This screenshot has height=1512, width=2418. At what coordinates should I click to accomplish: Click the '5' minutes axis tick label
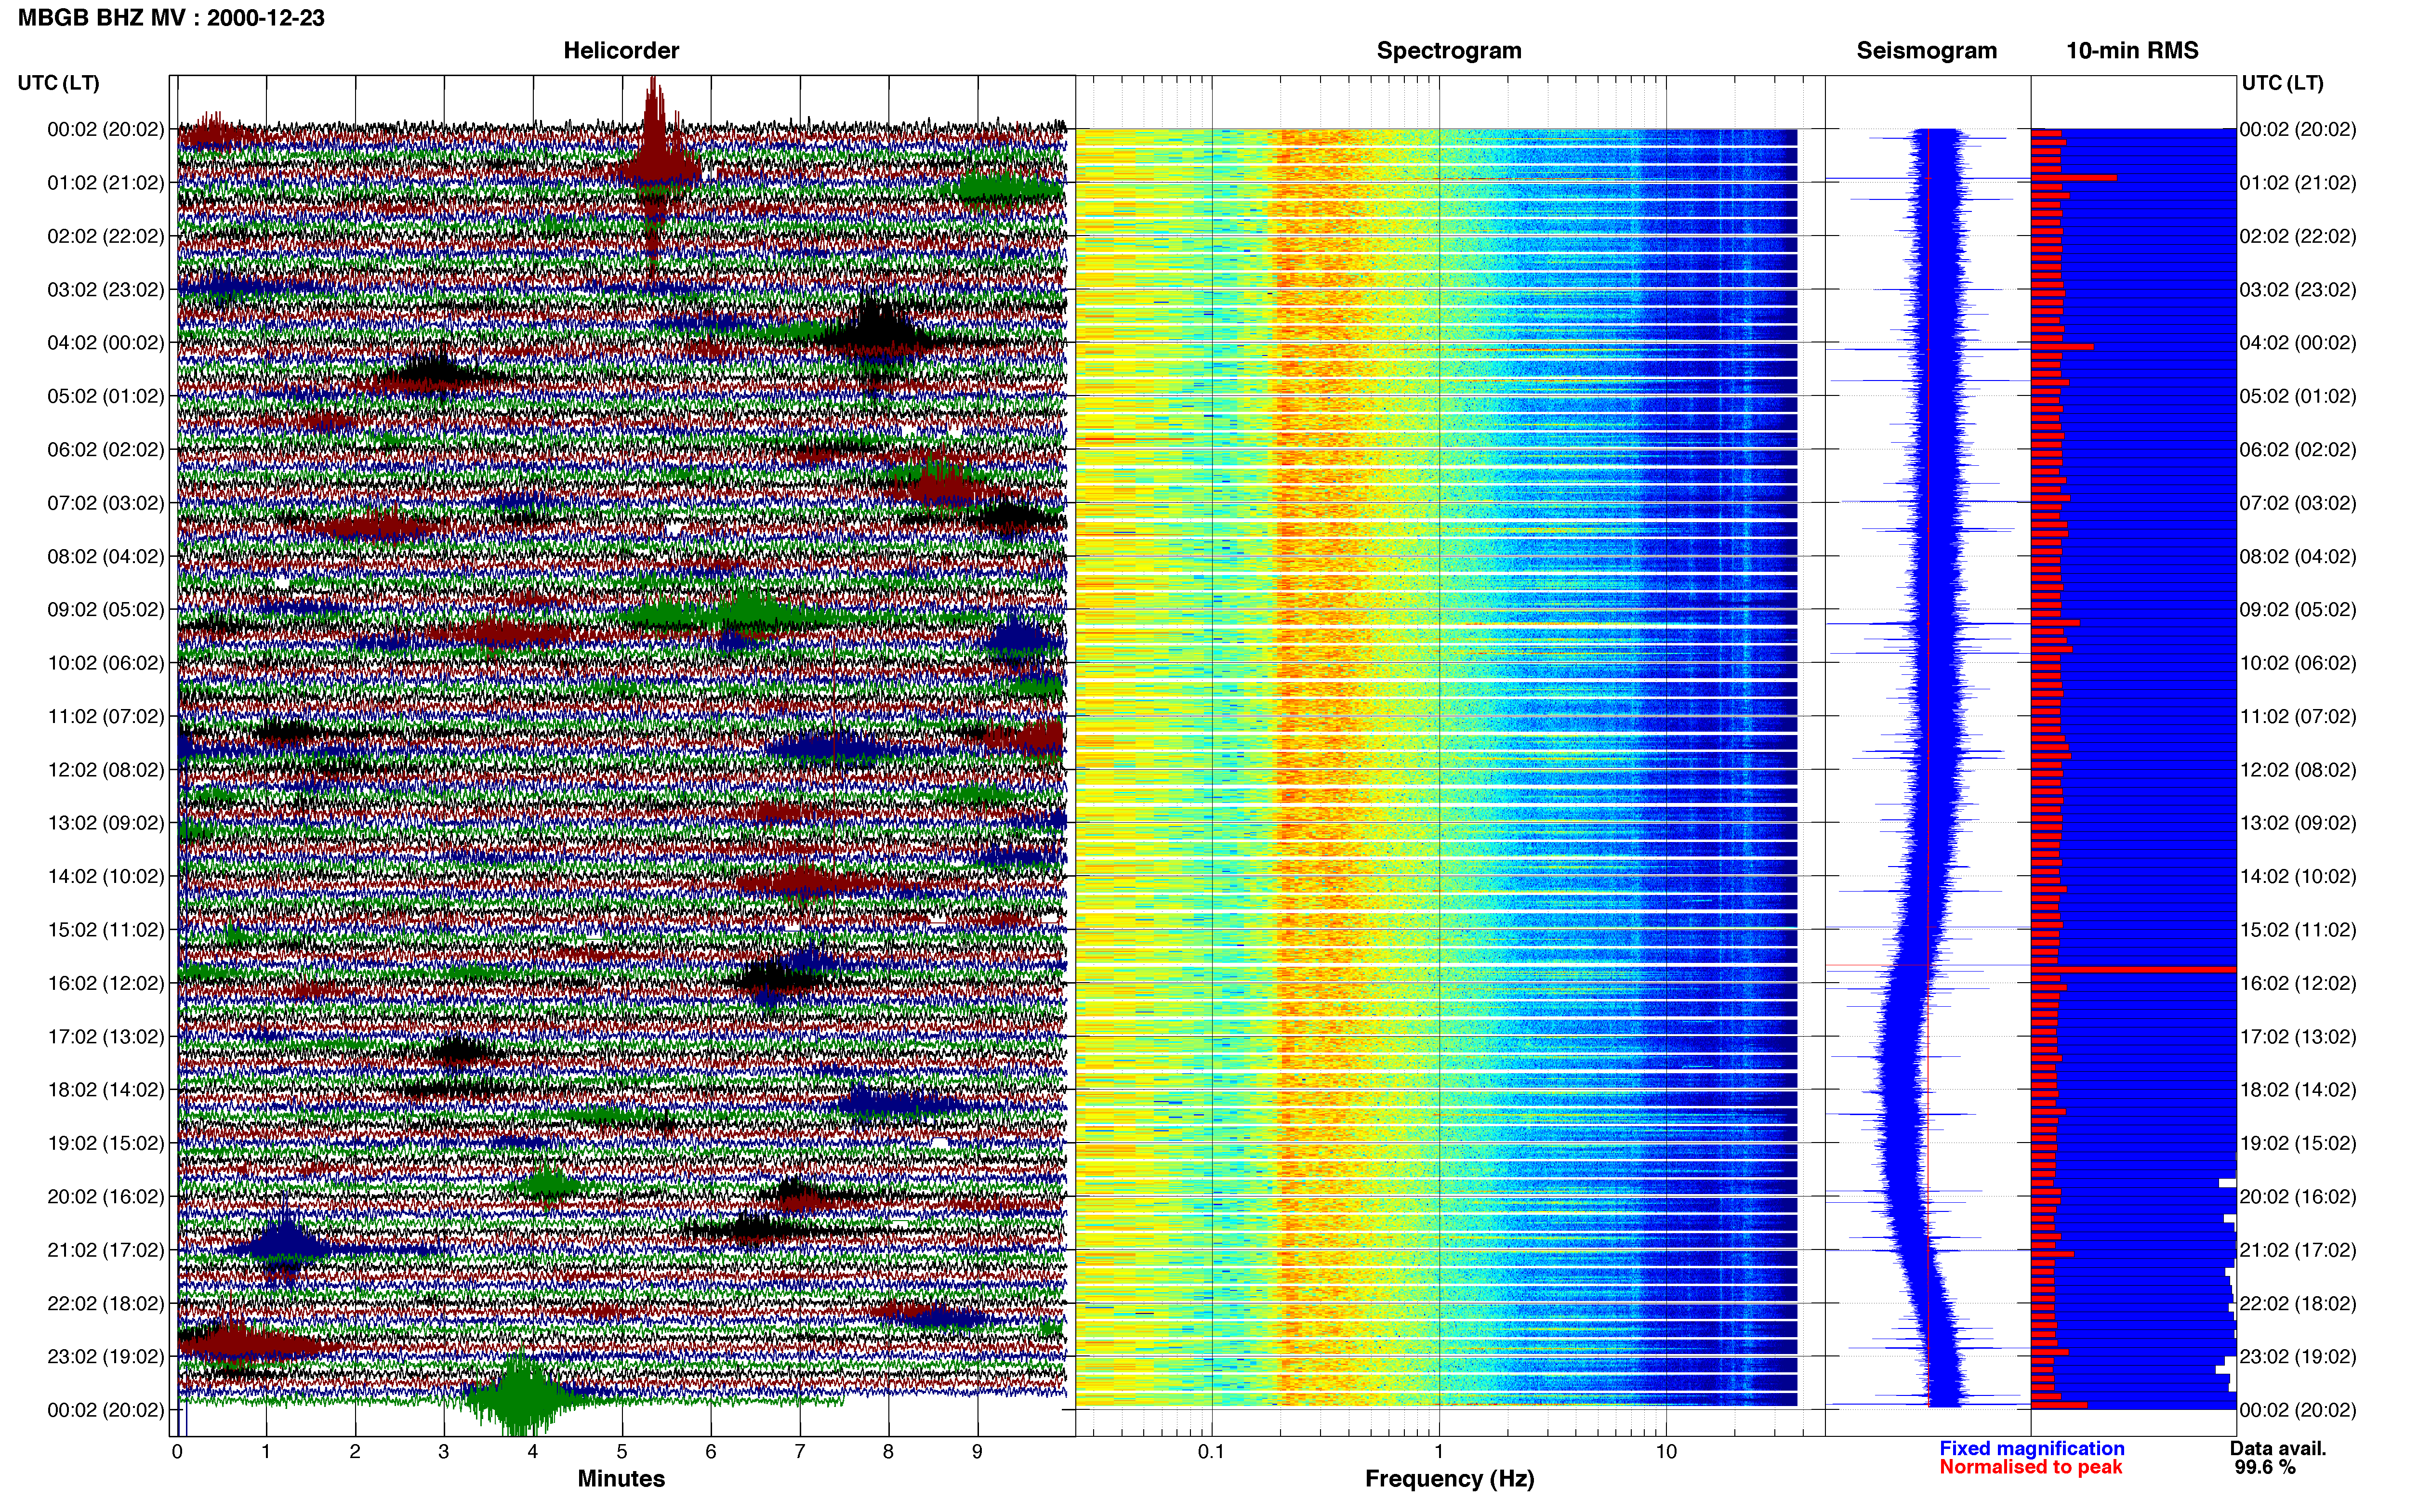622,1452
